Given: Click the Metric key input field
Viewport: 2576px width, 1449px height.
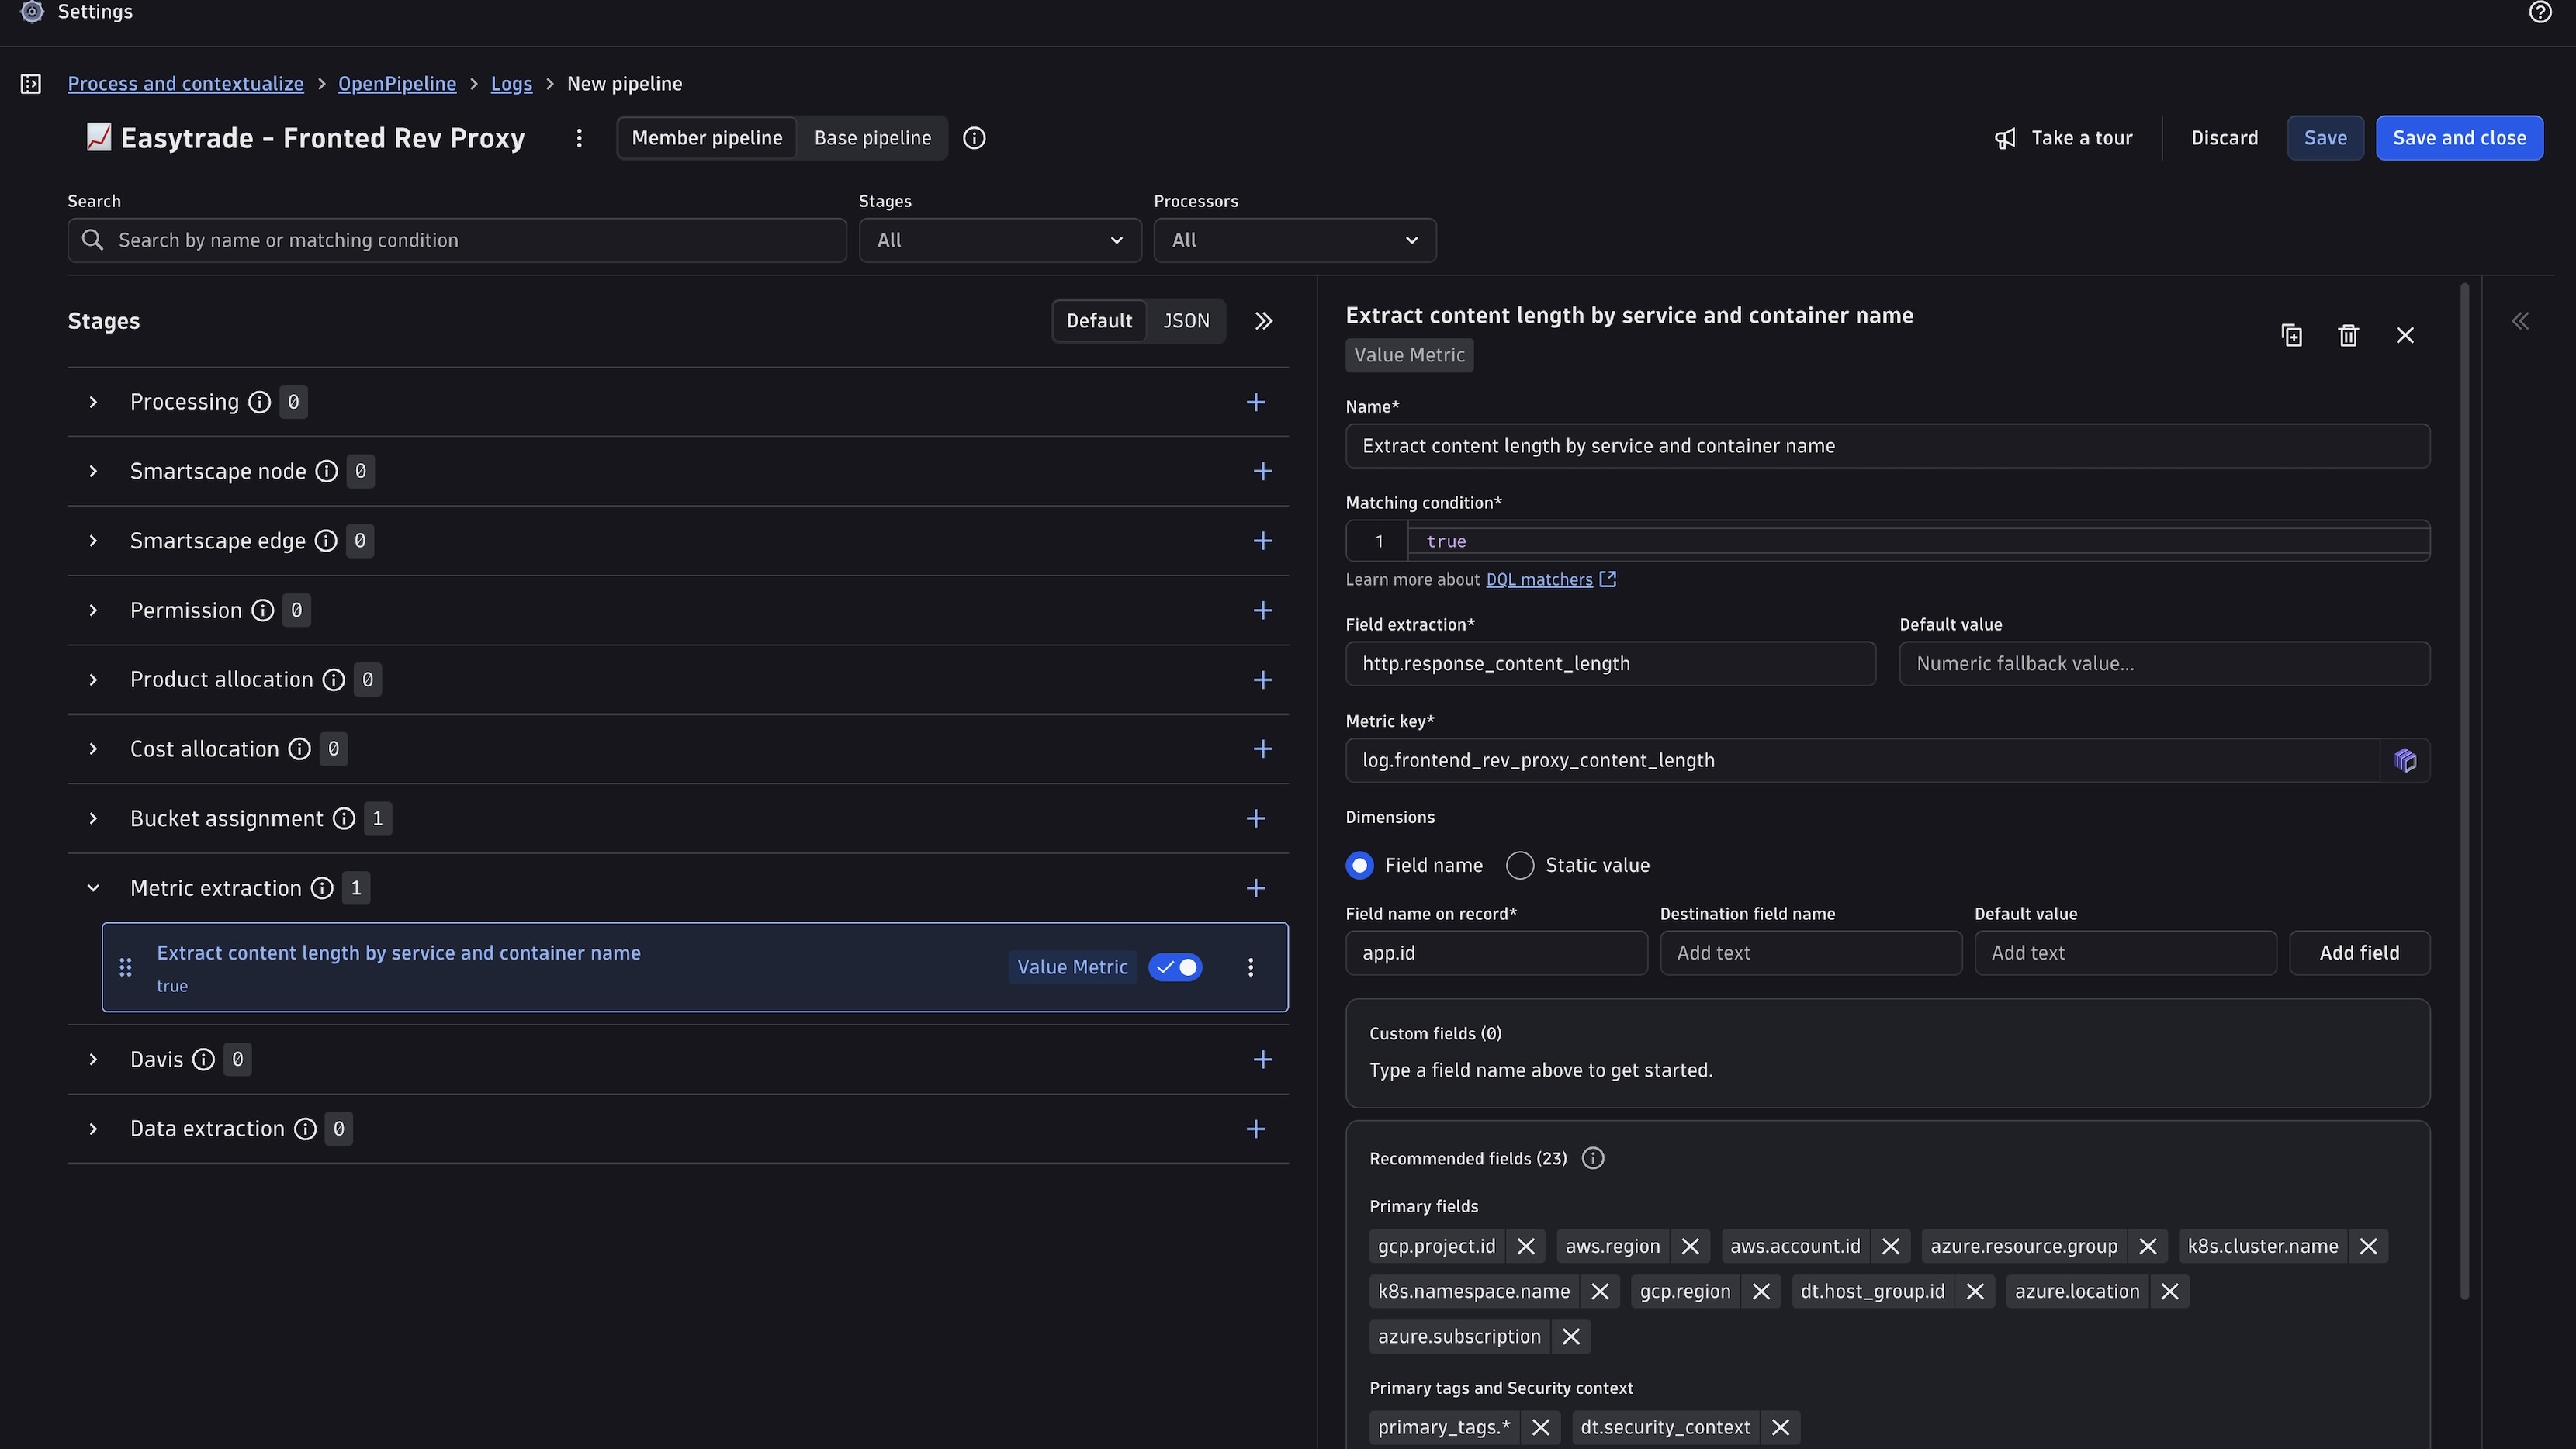Looking at the screenshot, I should (1862, 761).
